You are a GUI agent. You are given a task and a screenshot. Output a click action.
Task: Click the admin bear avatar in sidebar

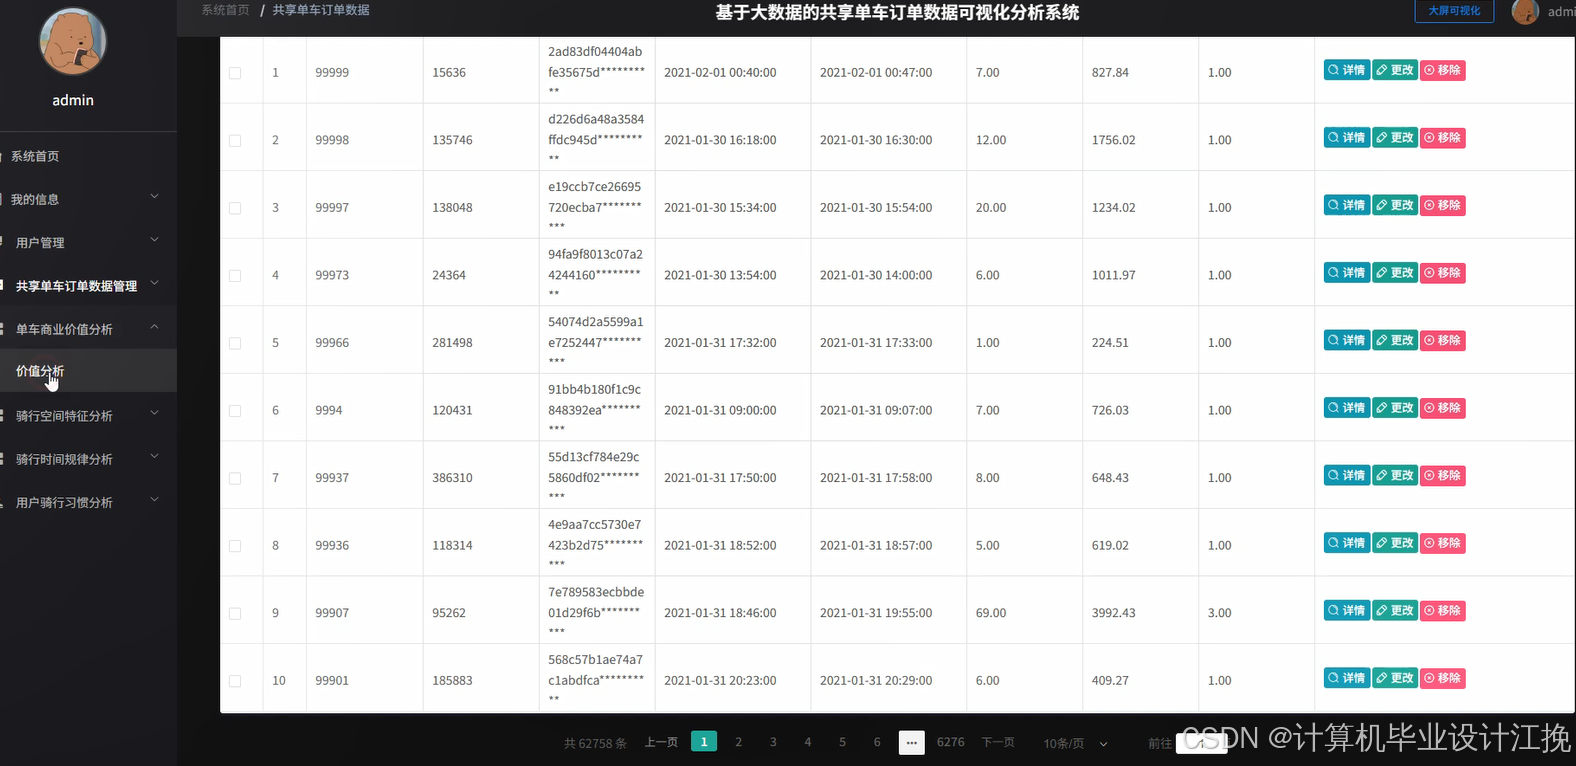pos(73,42)
